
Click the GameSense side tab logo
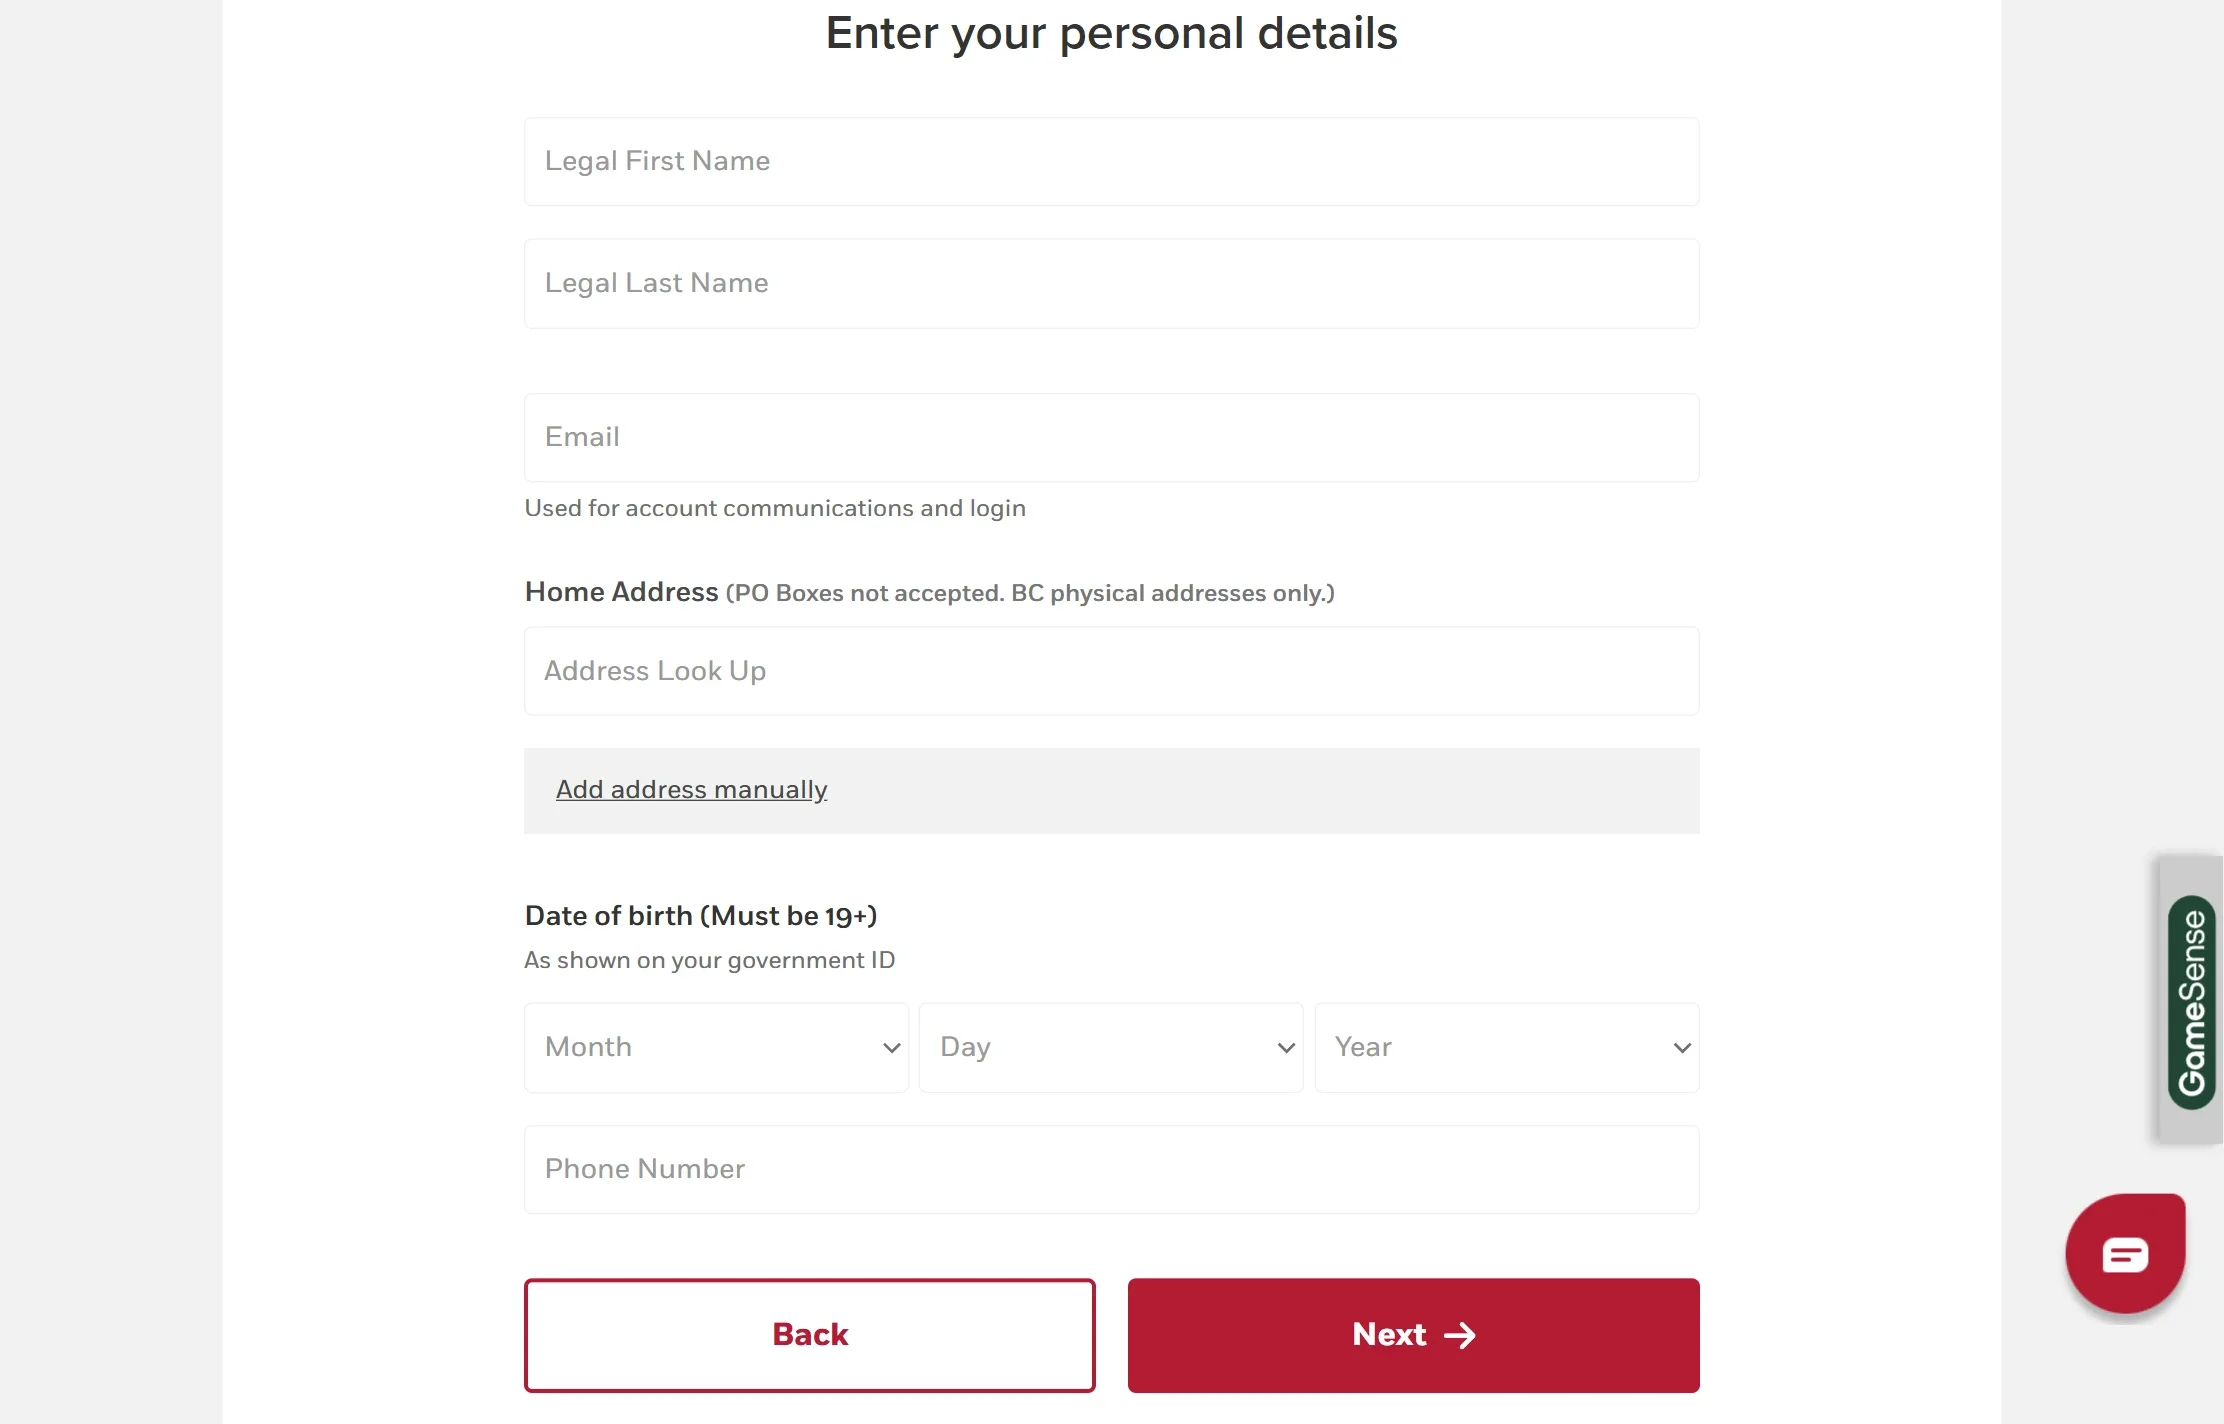pyautogui.click(x=2191, y=1002)
